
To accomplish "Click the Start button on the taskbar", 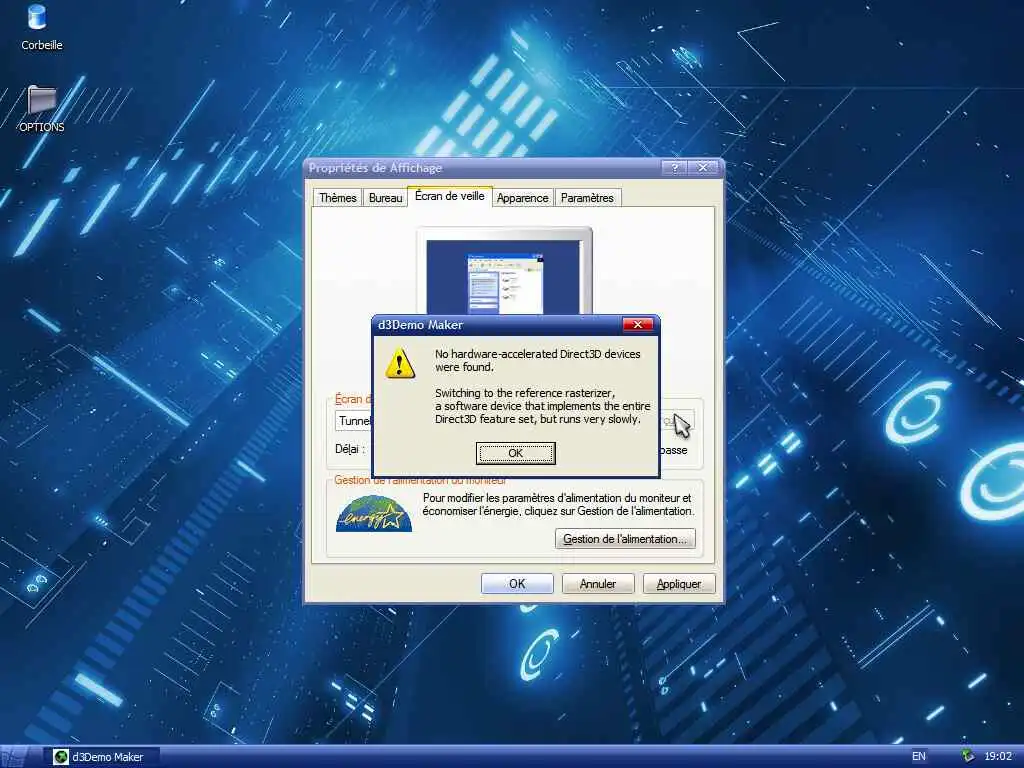I will [13, 757].
